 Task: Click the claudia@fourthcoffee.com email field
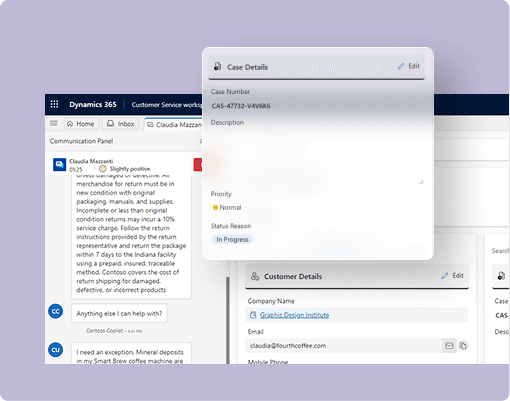coord(343,346)
